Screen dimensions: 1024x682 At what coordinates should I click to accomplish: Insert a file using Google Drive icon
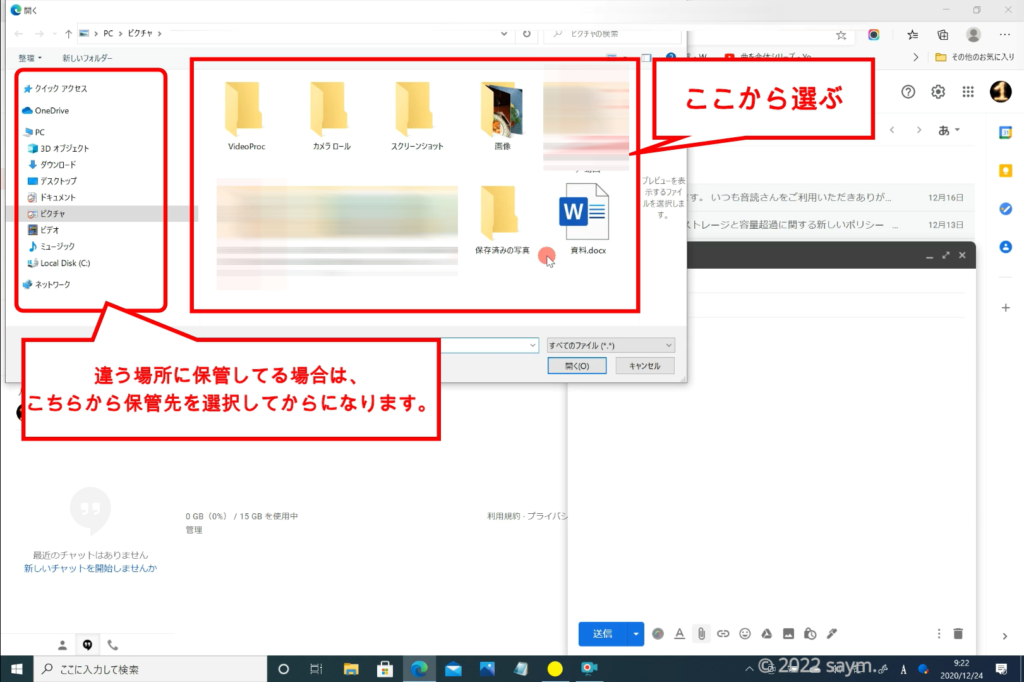point(767,633)
